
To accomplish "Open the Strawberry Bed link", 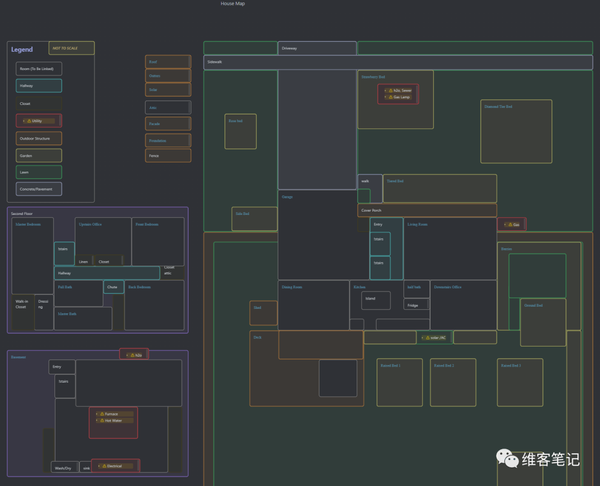I will click(x=373, y=77).
